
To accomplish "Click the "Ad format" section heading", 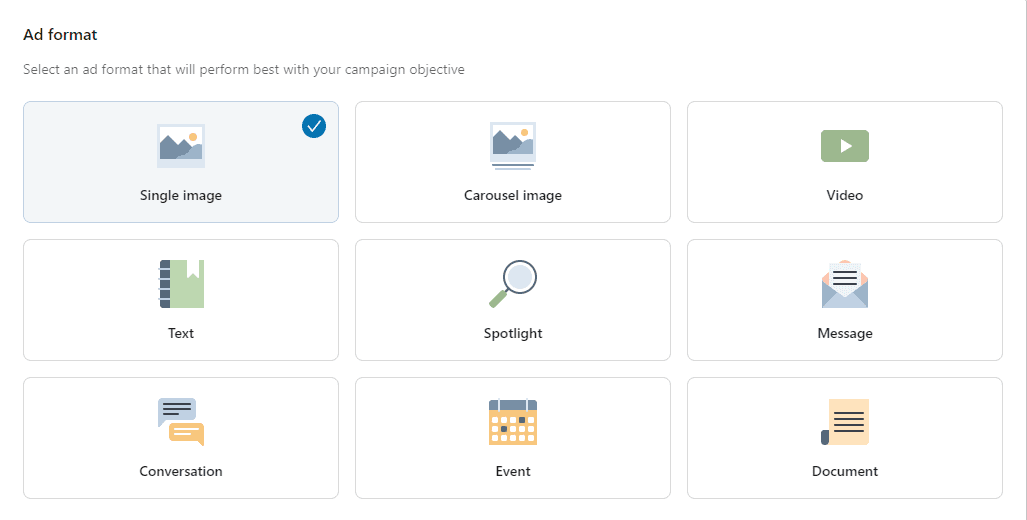I will (60, 35).
